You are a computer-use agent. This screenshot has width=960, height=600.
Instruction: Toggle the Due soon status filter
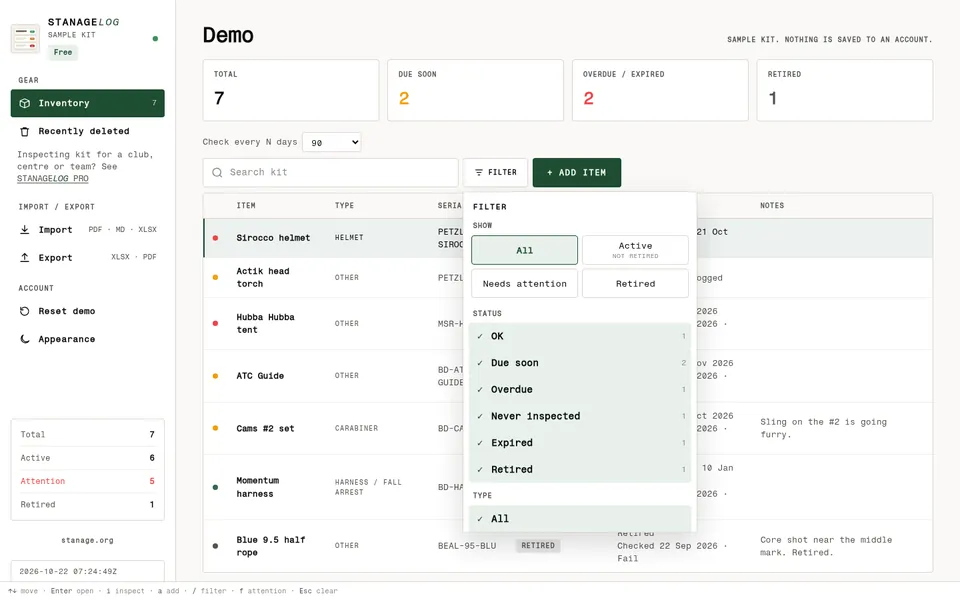(580, 363)
